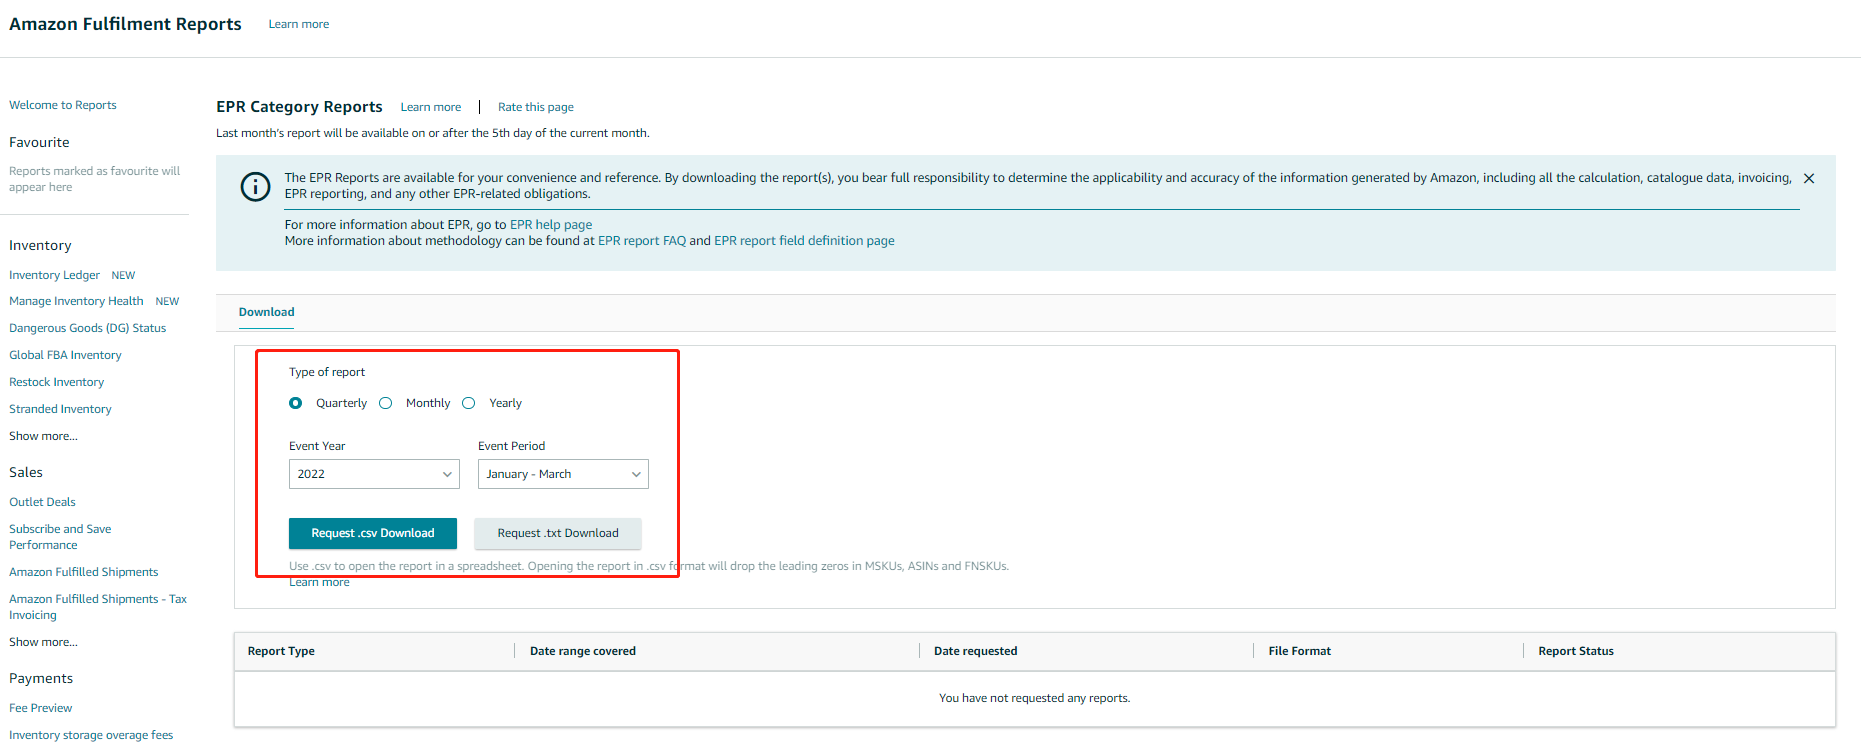
Task: Open Amazon Fulfilled Shipments report
Action: pyautogui.click(x=84, y=572)
